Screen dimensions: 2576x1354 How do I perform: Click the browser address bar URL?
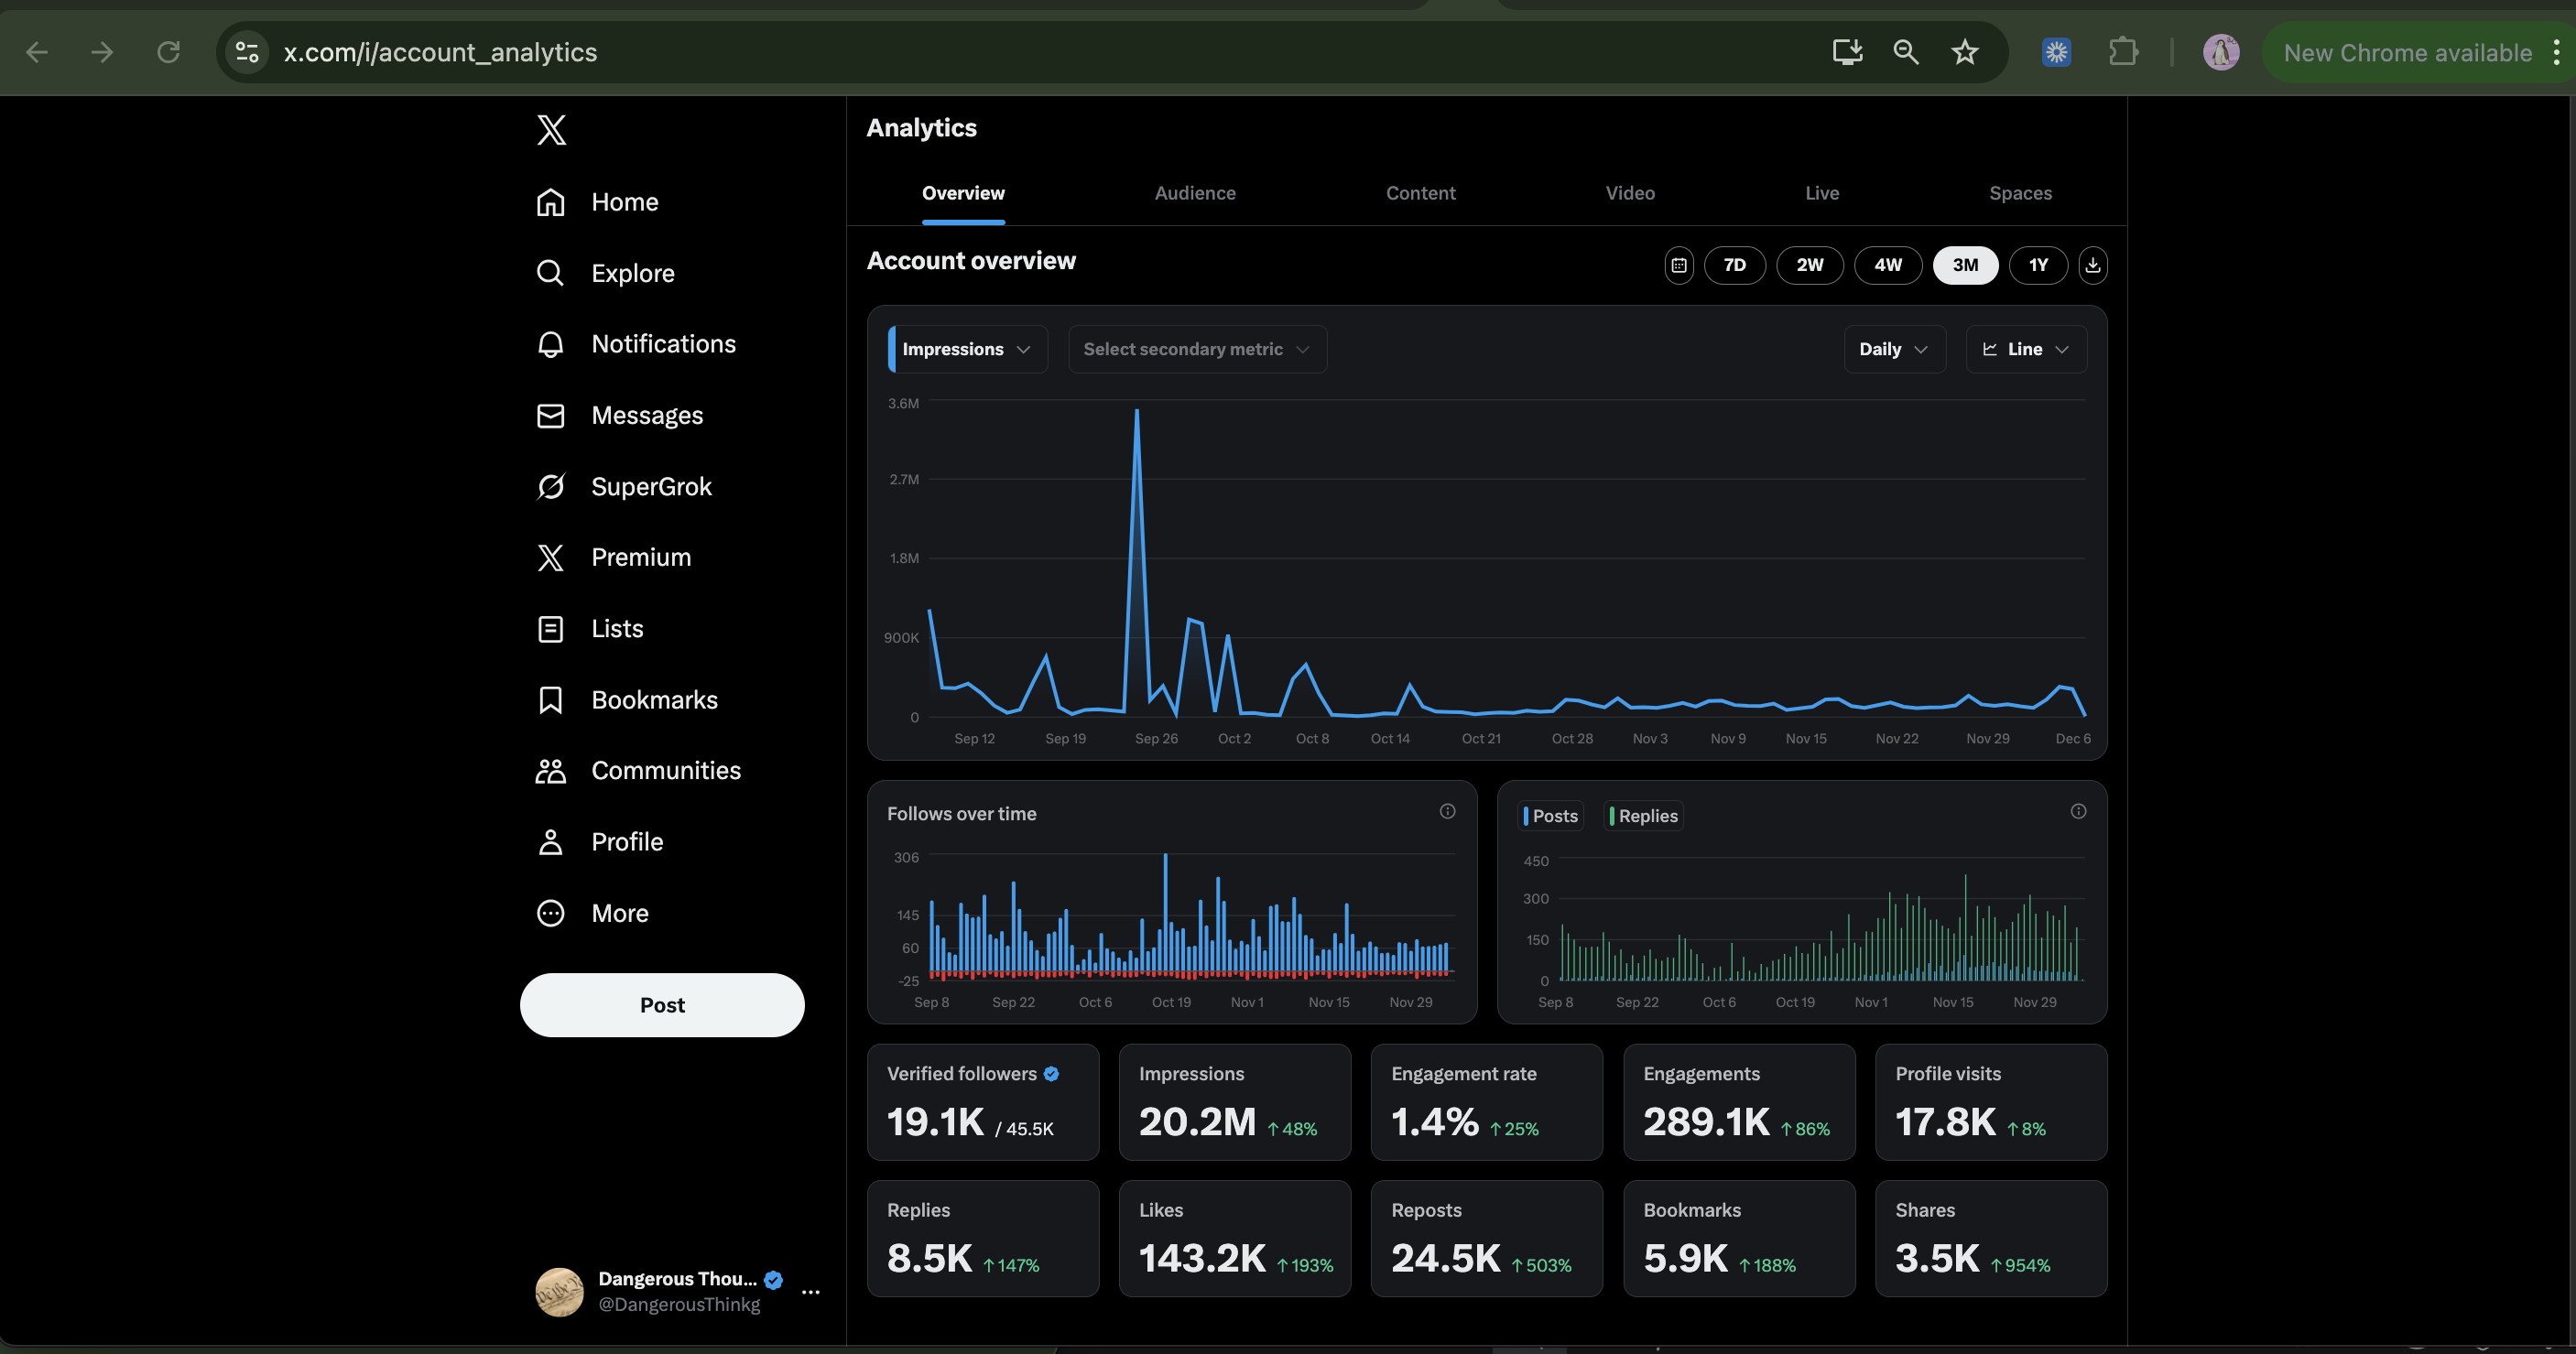click(440, 52)
